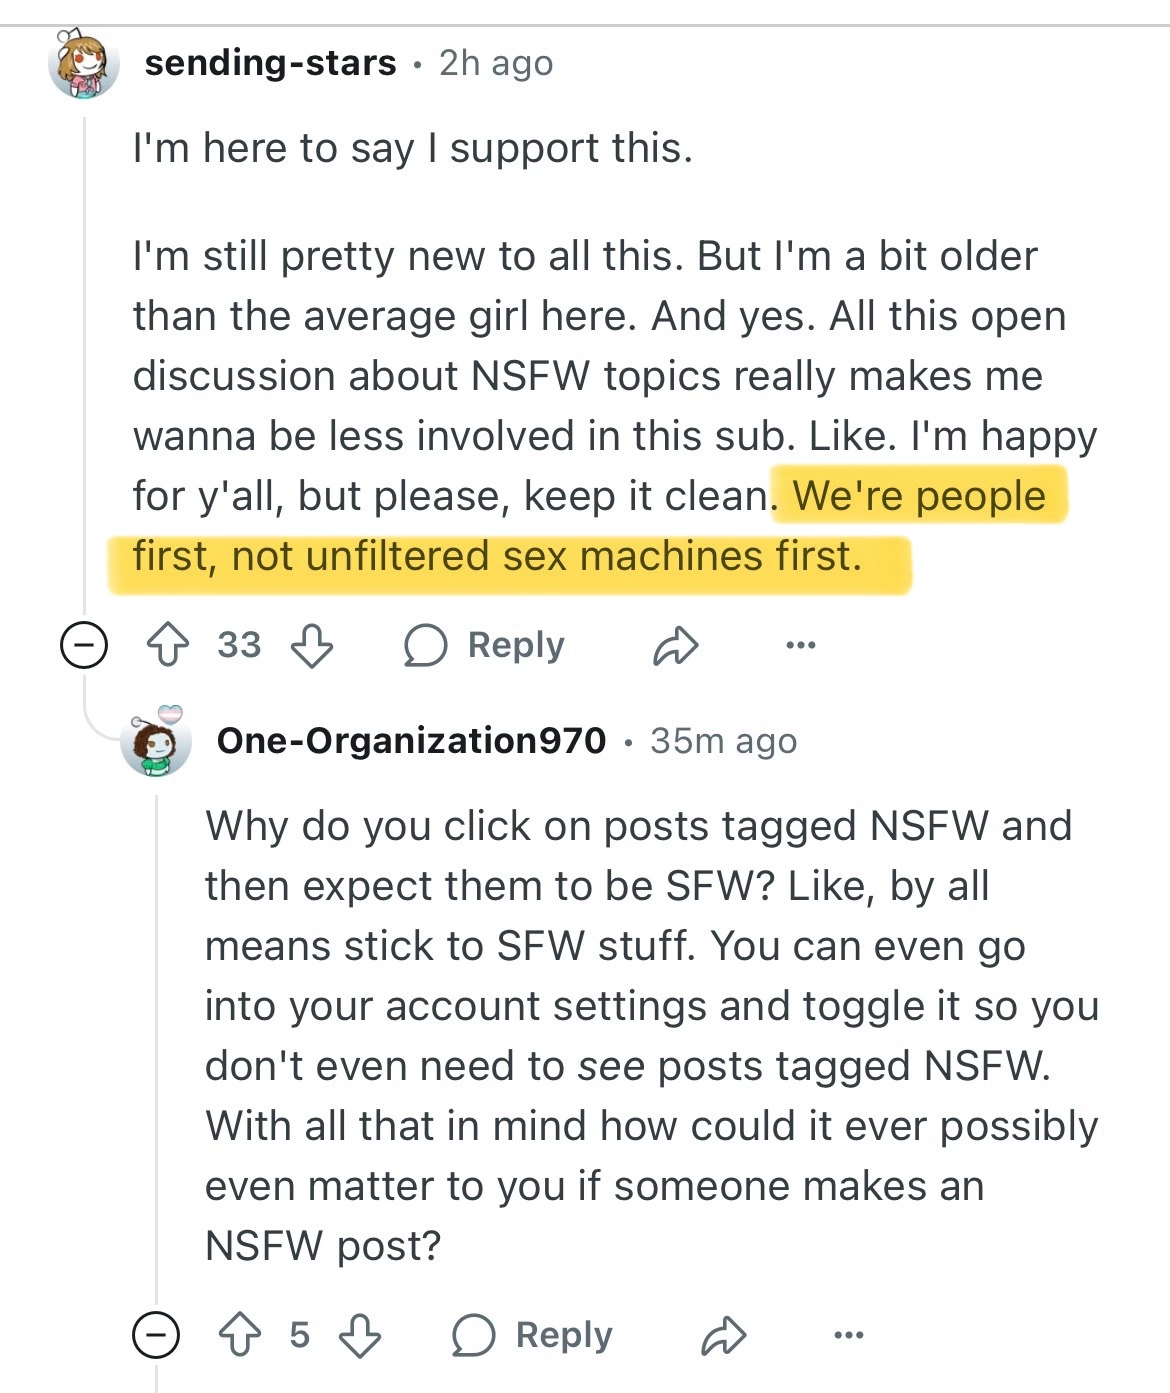Viewport: 1170px width, 1393px height.
Task: Downvote the sending-stars comment
Action: pos(311,645)
